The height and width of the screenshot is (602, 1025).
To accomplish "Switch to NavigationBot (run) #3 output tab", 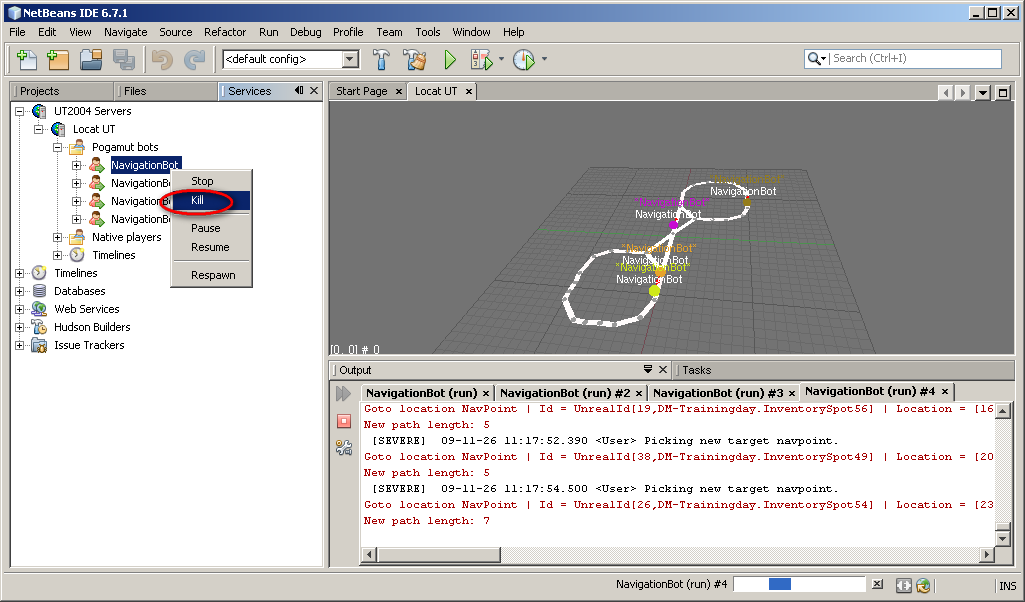I will pos(718,393).
